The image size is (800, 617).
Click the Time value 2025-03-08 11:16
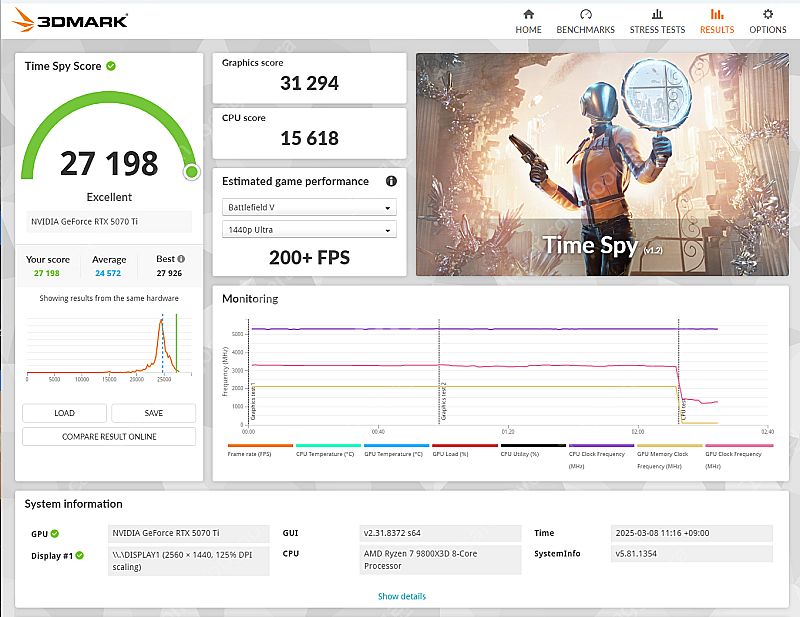tap(691, 533)
